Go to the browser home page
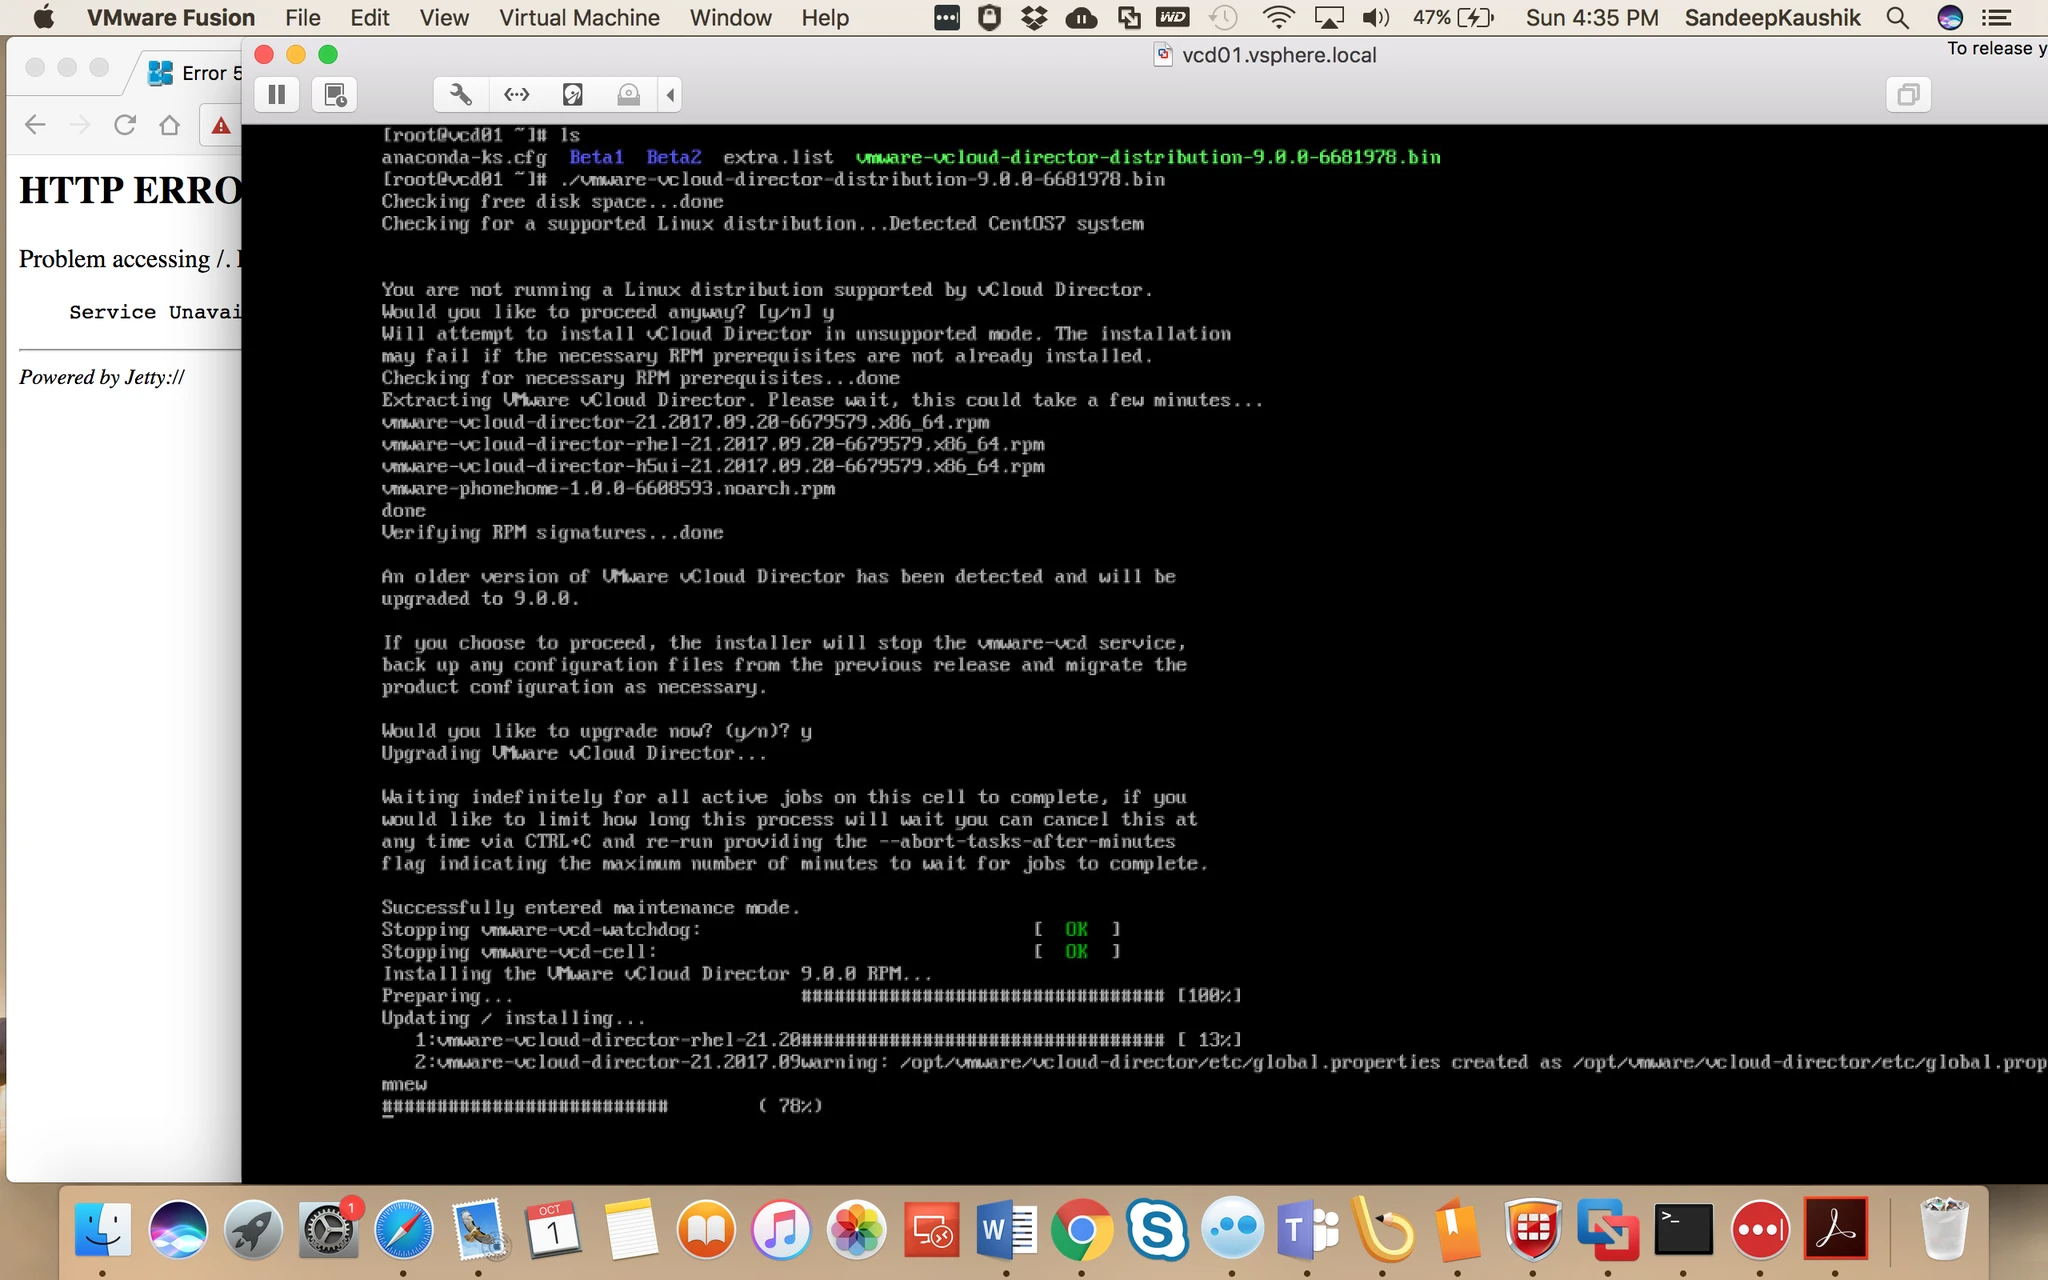 (x=170, y=125)
